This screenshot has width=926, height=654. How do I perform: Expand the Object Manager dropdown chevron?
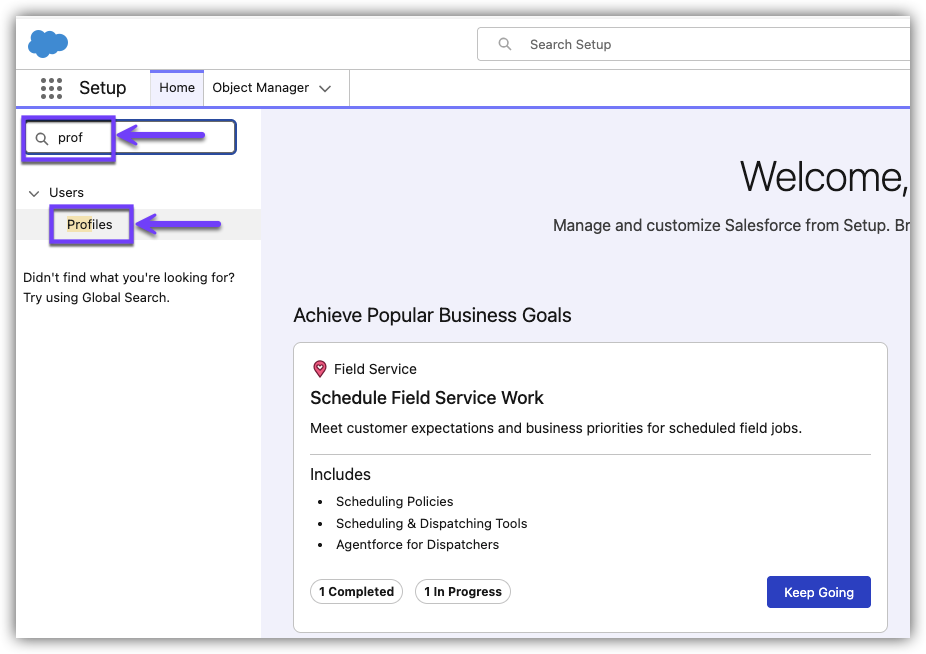[x=325, y=89]
